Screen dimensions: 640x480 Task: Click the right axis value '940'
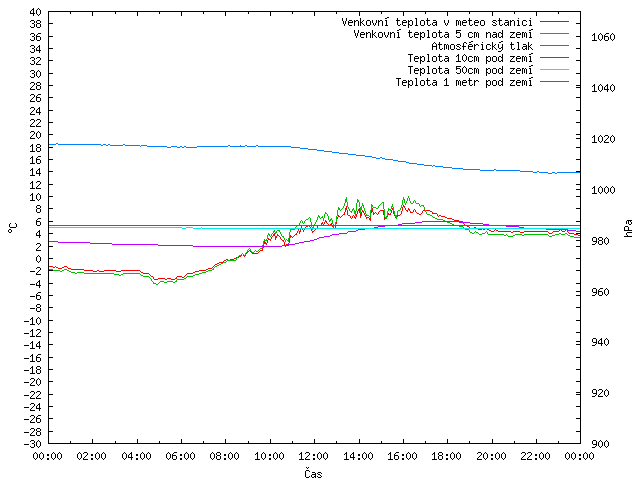click(600, 342)
